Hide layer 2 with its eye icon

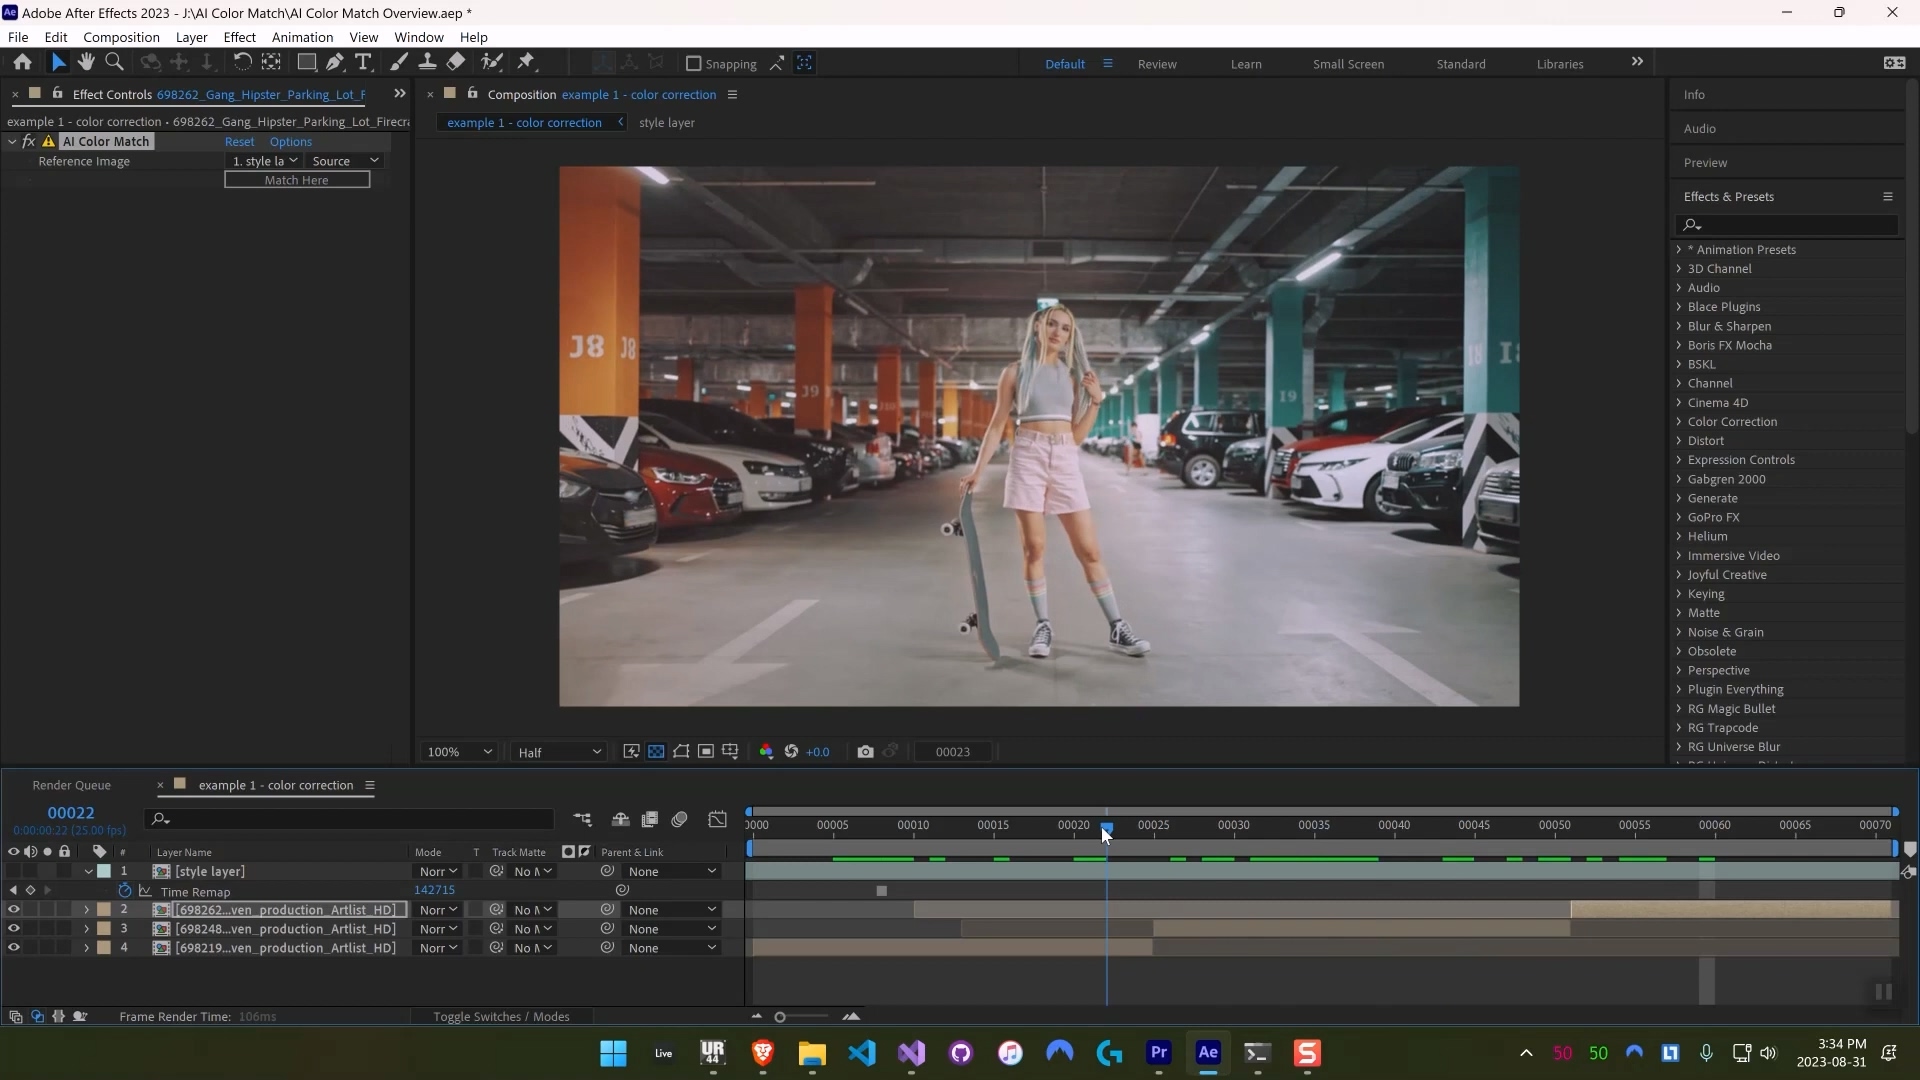pyautogui.click(x=13, y=910)
